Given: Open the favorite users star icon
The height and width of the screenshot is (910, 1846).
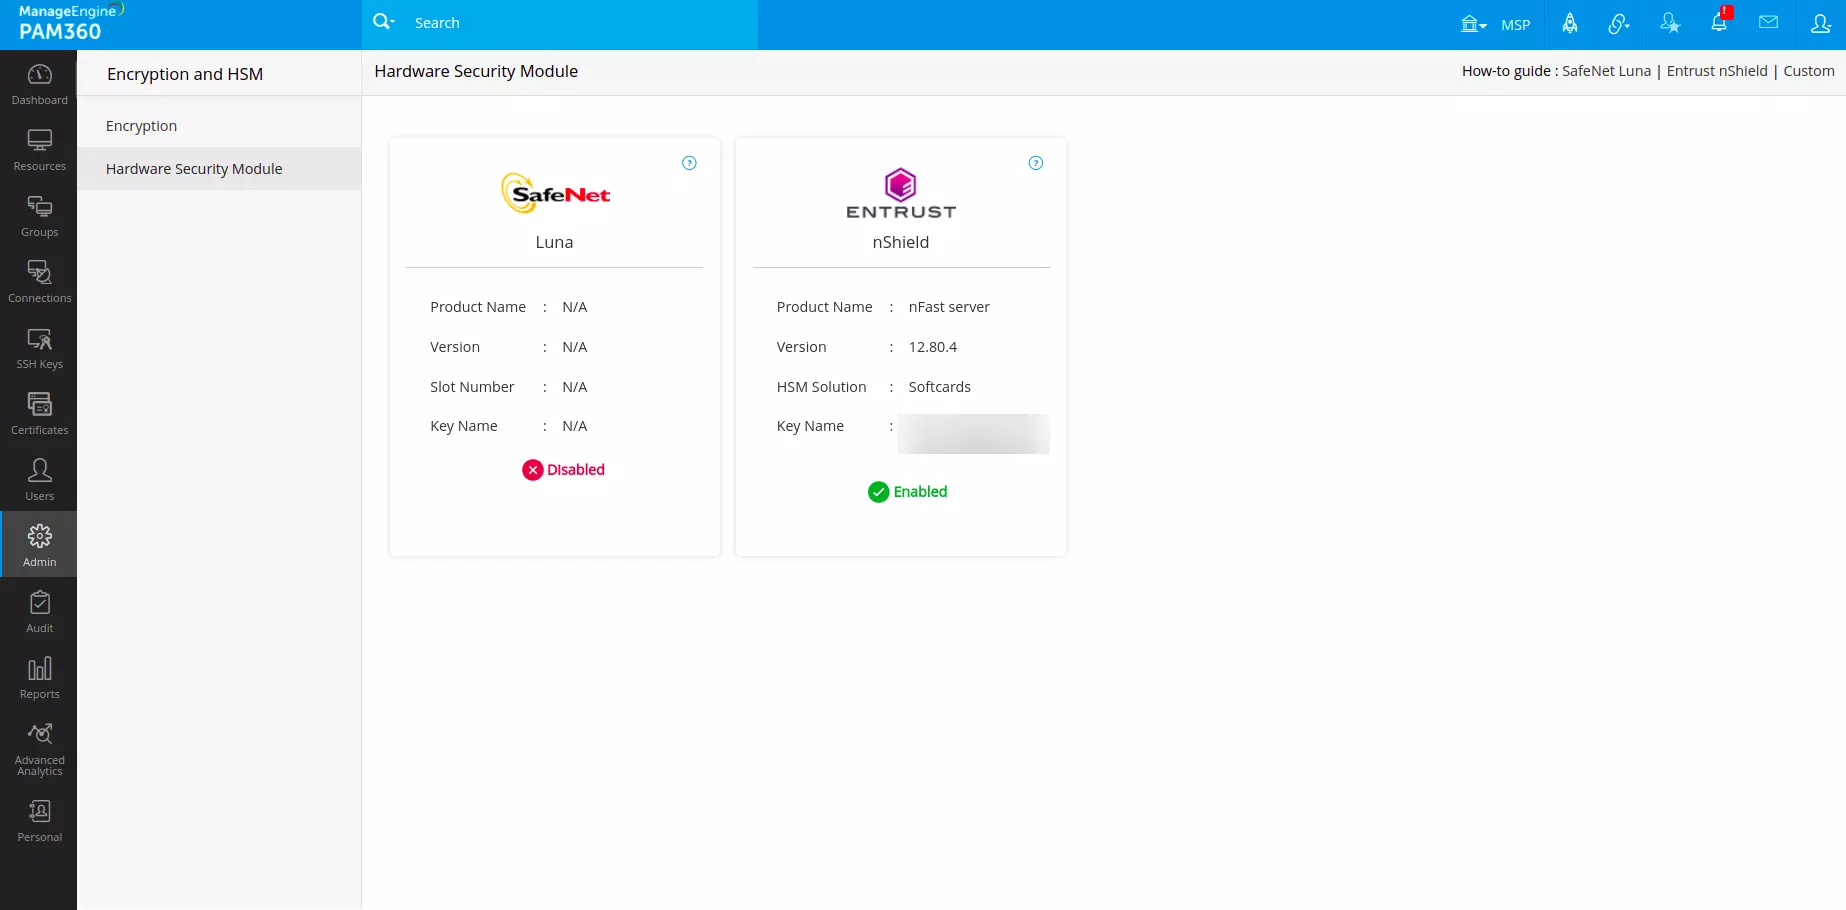Looking at the screenshot, I should click(x=1670, y=24).
